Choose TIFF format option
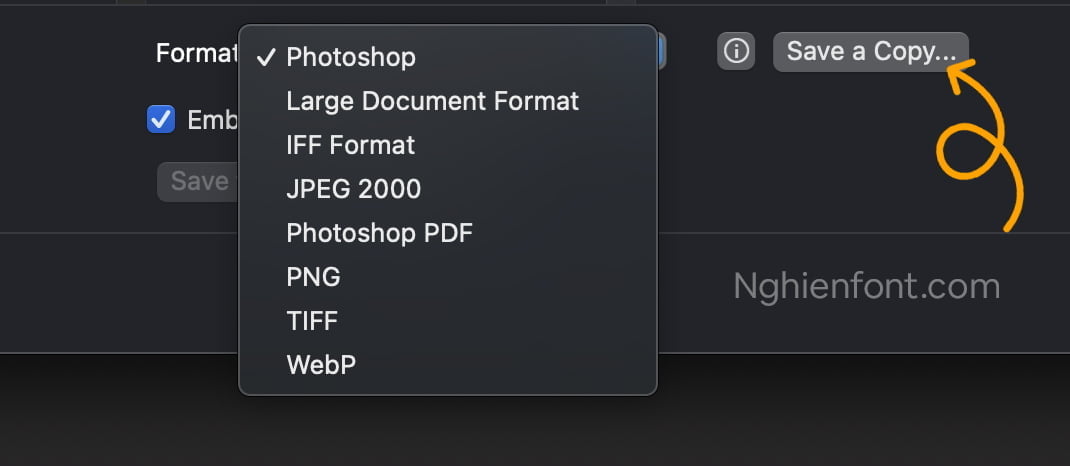 coord(448,321)
